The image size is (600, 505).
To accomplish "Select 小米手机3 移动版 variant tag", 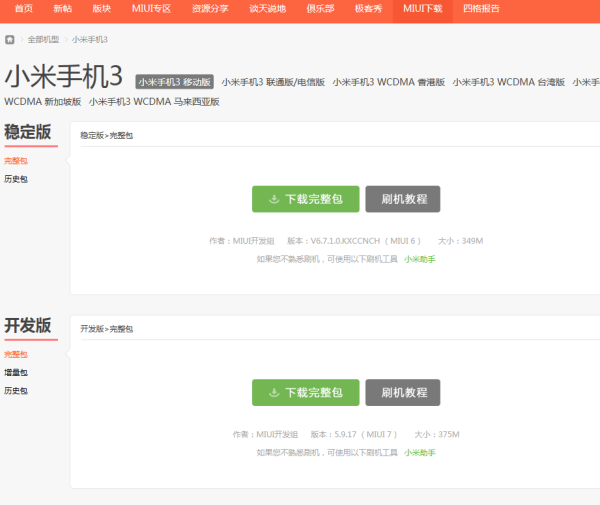I will pyautogui.click(x=174, y=82).
